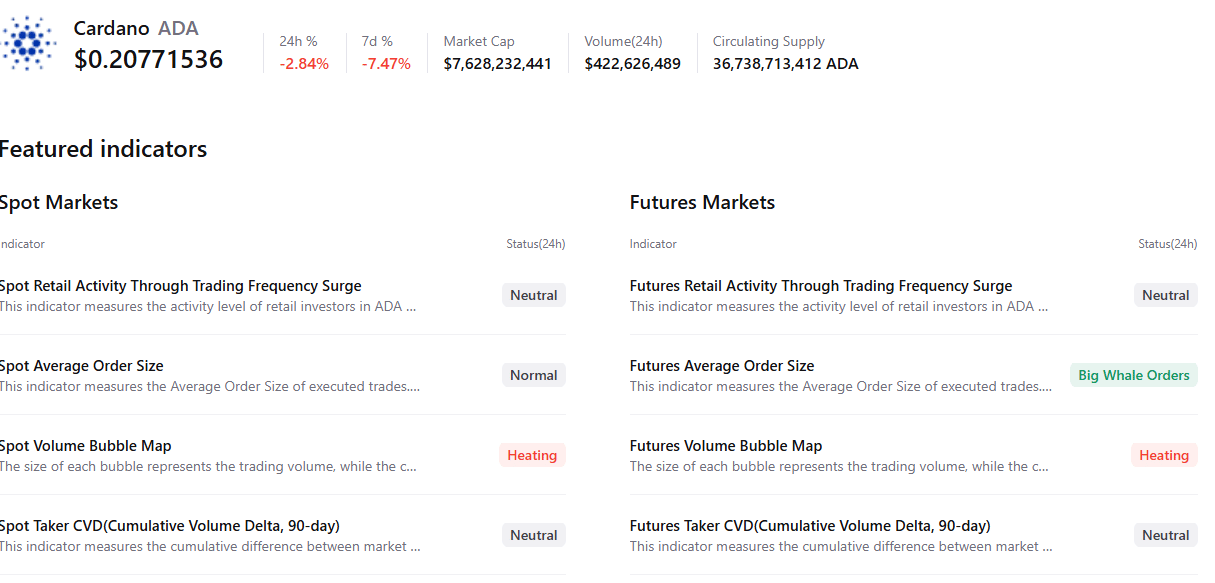
Task: Click the Cardano ADA coin name
Action: click(x=136, y=28)
